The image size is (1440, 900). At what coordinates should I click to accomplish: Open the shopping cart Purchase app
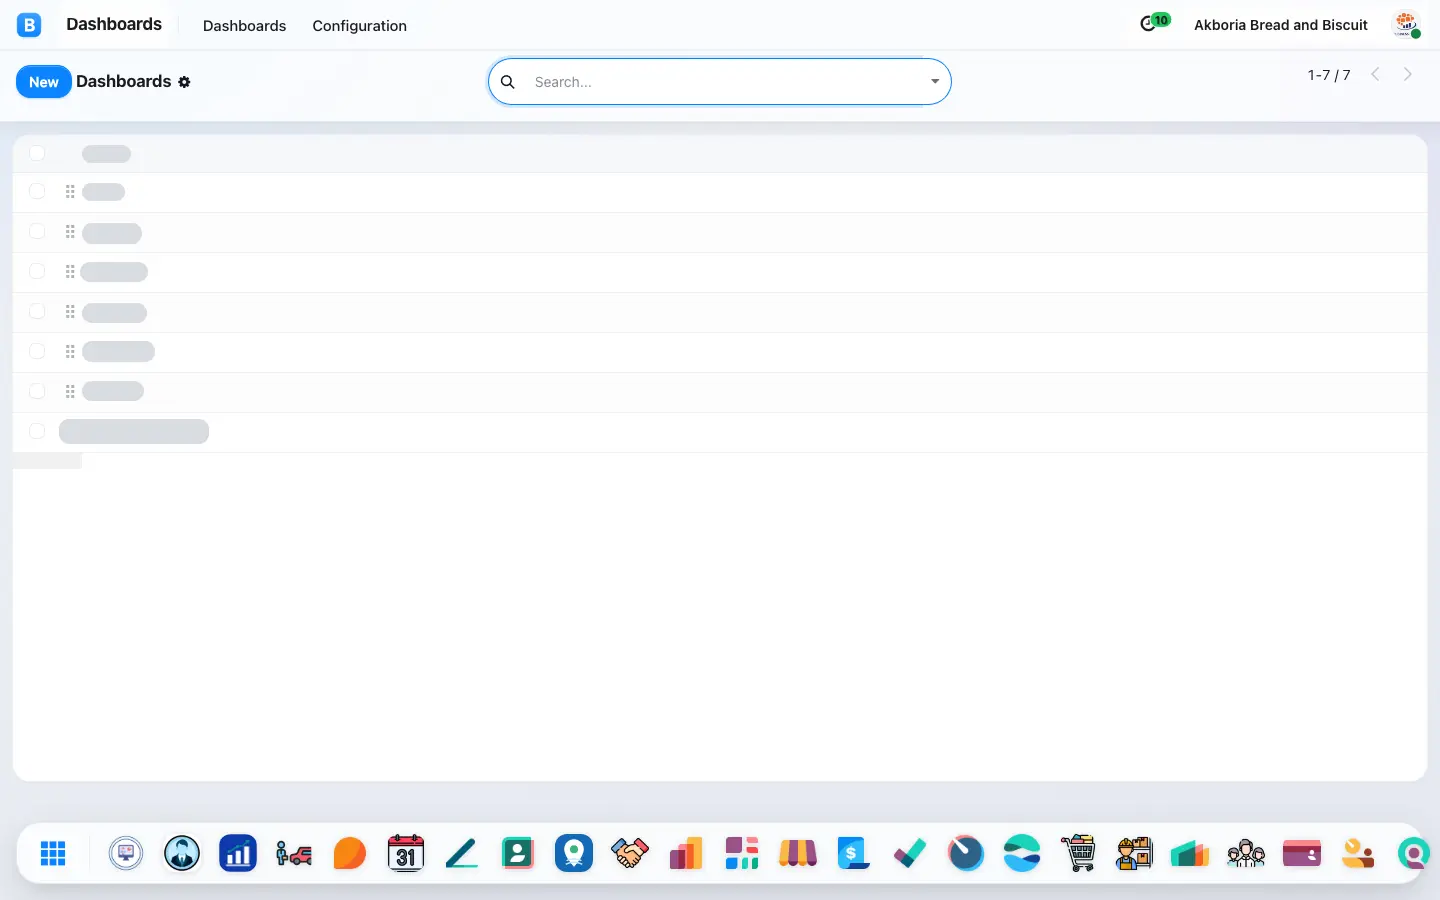tap(1078, 853)
